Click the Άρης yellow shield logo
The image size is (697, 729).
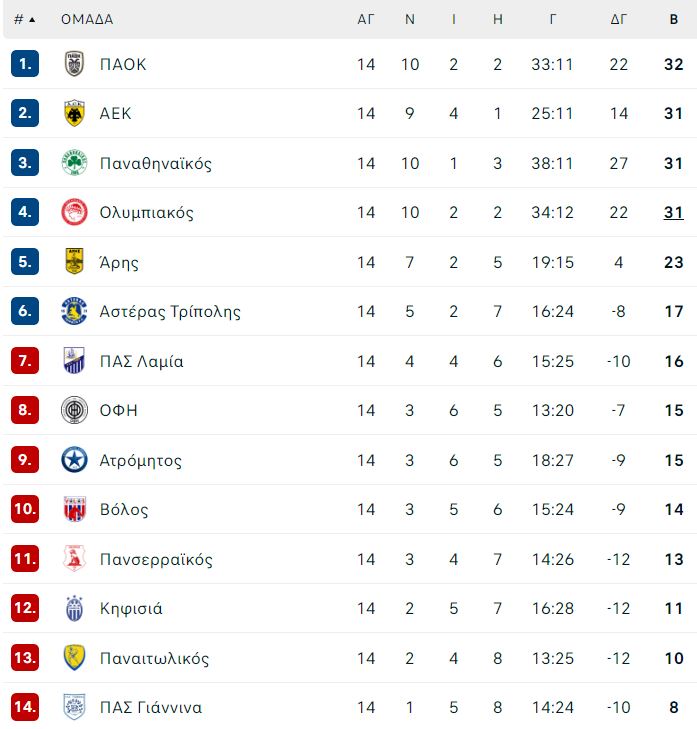(x=74, y=261)
